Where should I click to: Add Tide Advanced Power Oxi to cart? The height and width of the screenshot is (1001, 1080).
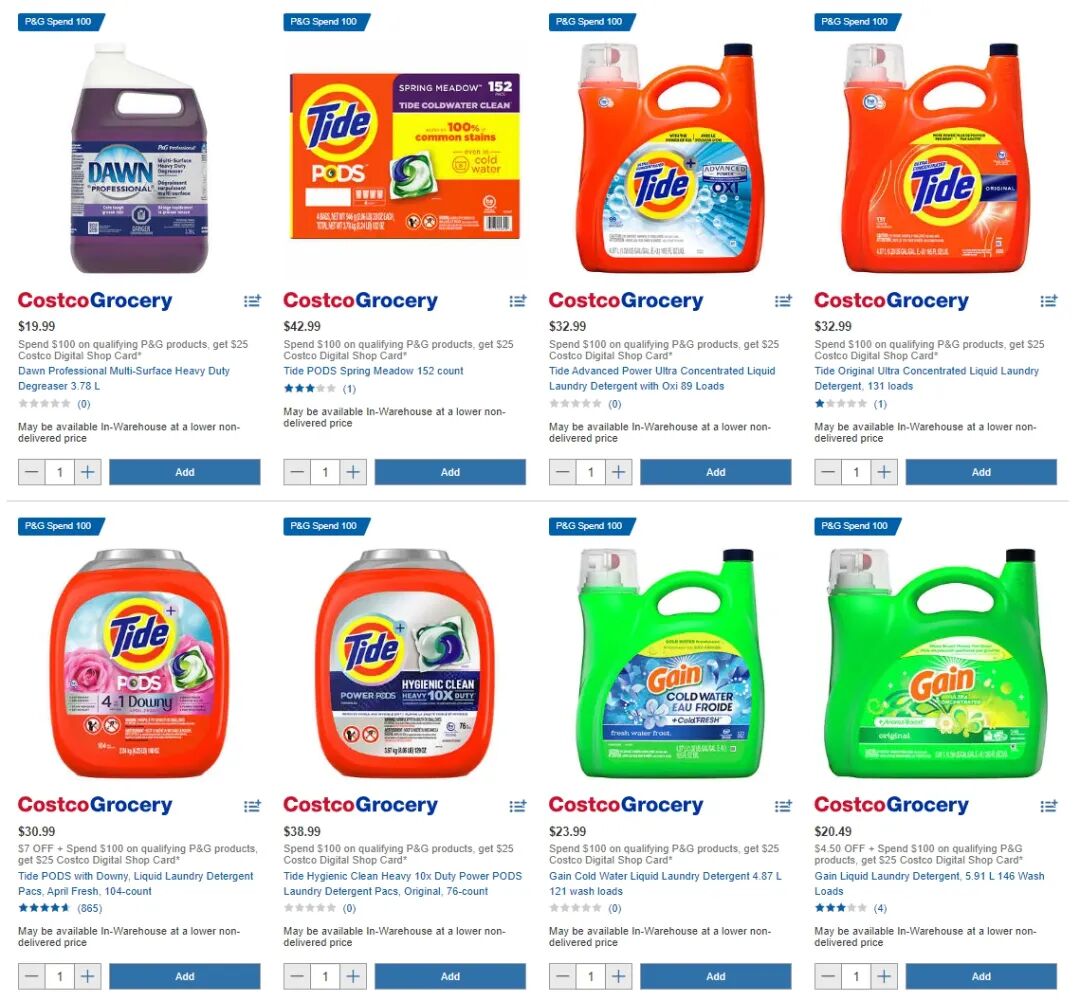coord(716,472)
